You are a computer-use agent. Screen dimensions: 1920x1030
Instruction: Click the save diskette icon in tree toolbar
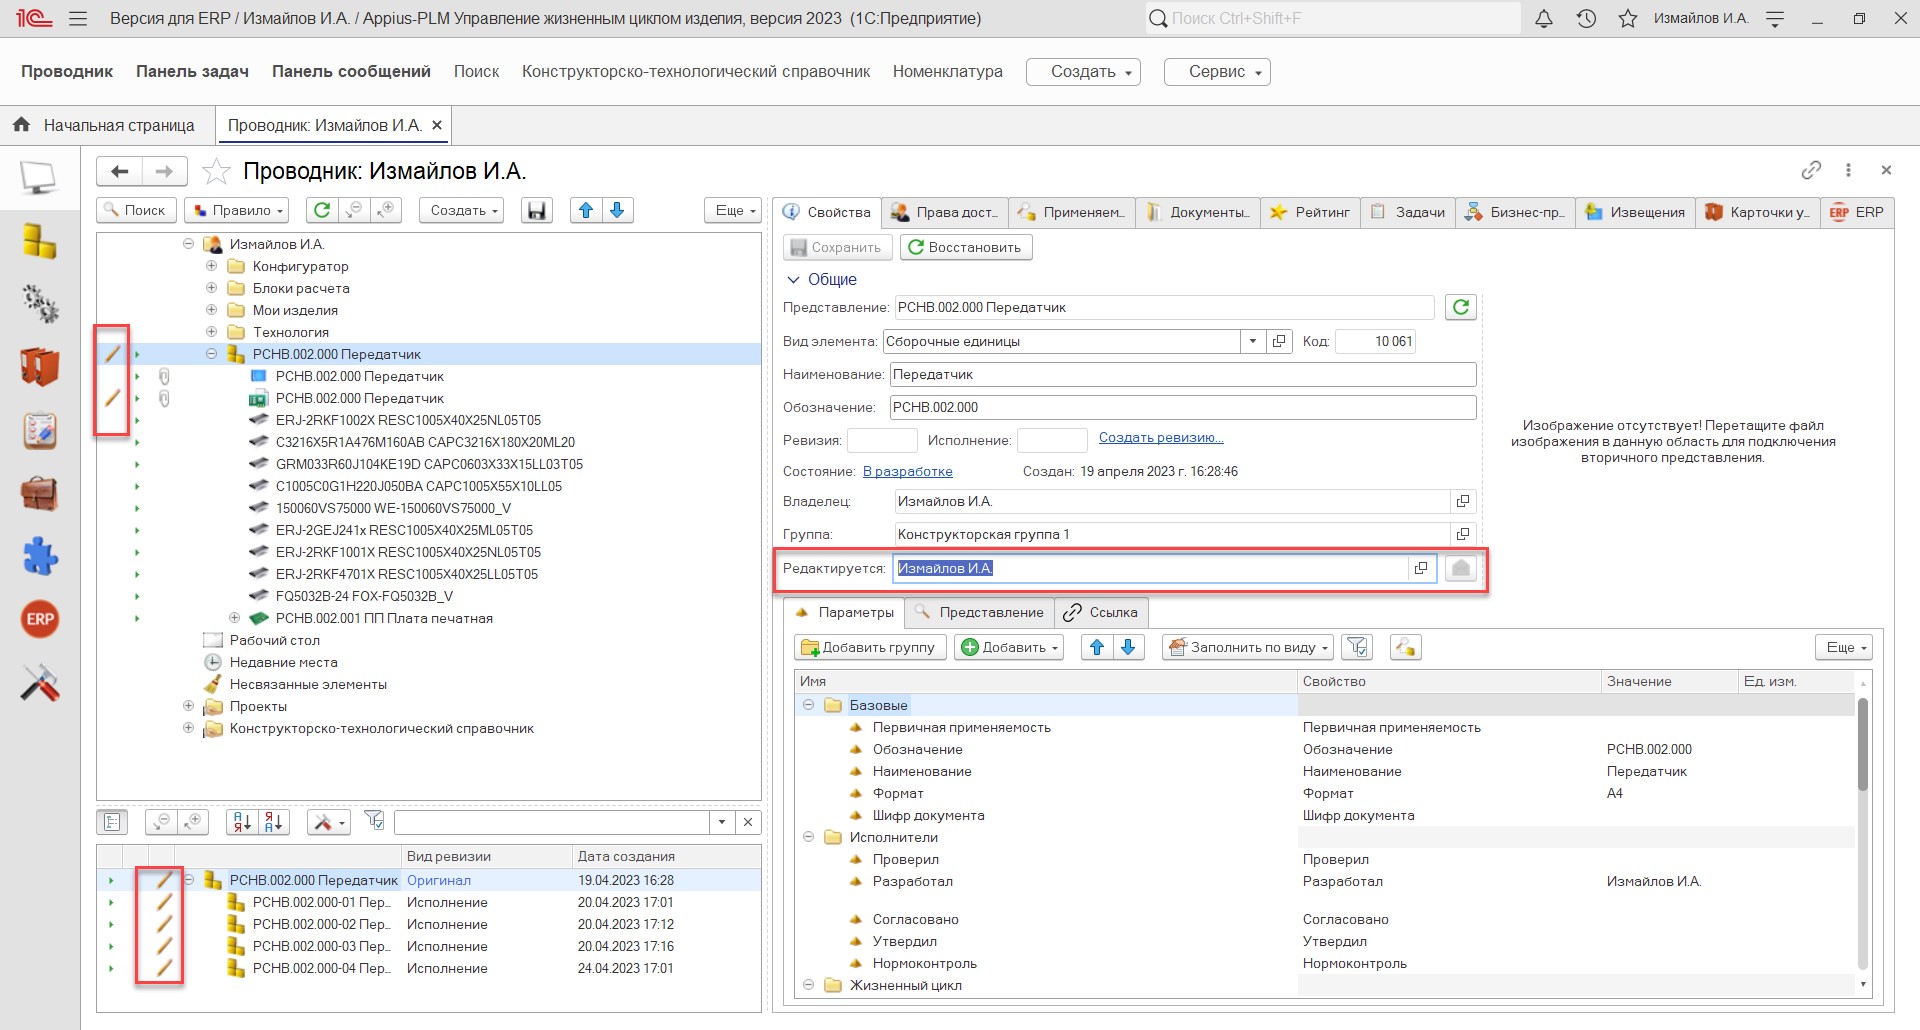(x=537, y=210)
